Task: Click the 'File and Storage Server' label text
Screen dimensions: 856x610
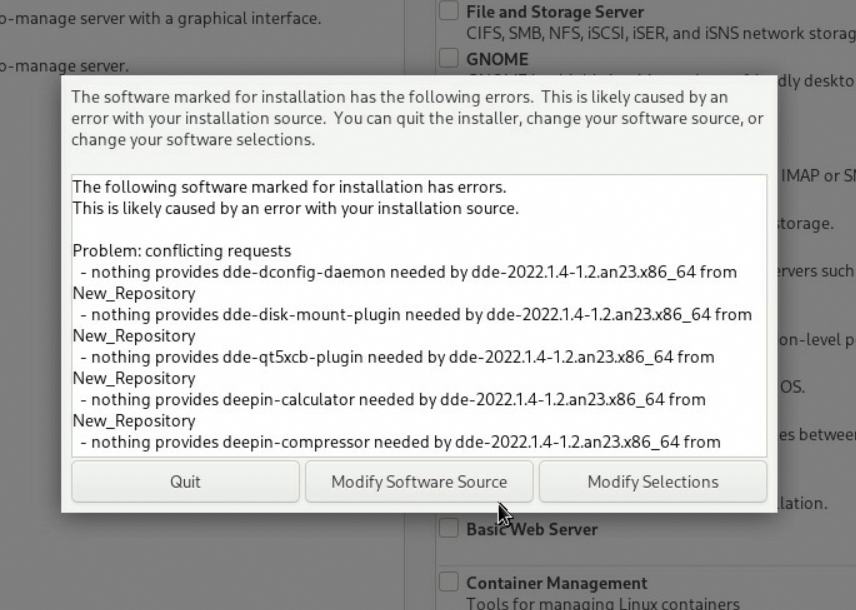Action: coord(554,13)
